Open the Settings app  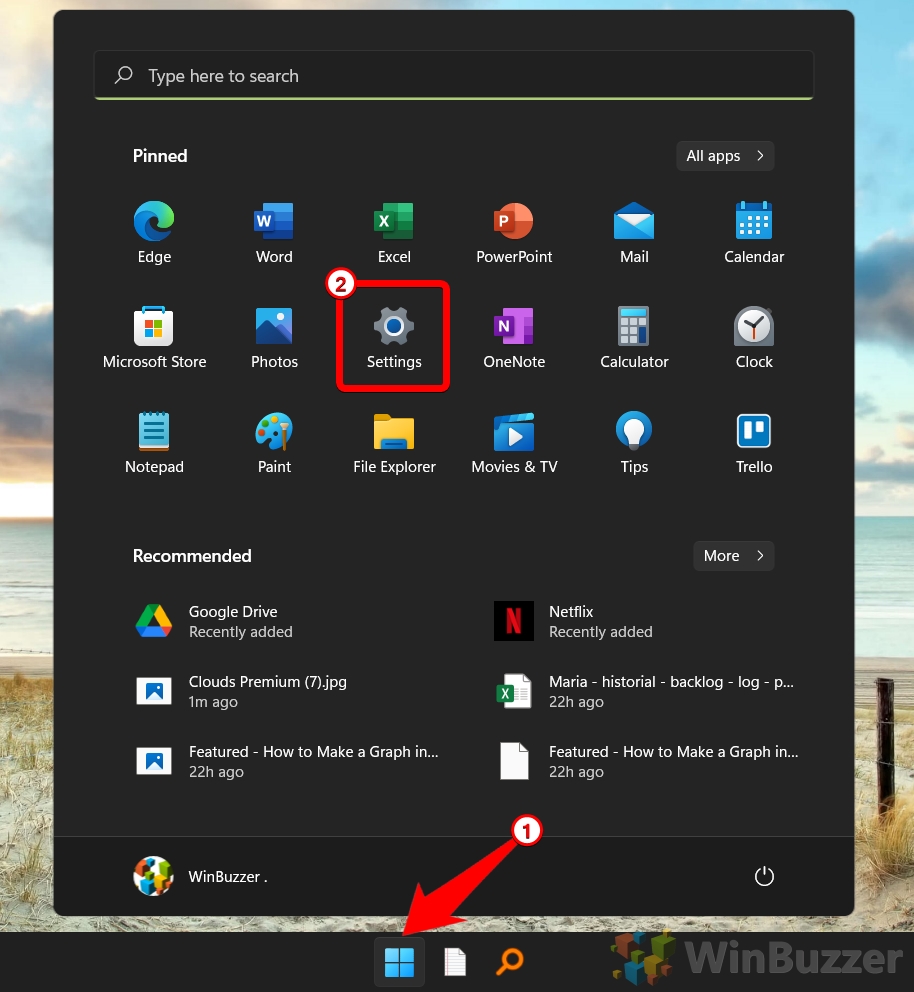(394, 337)
